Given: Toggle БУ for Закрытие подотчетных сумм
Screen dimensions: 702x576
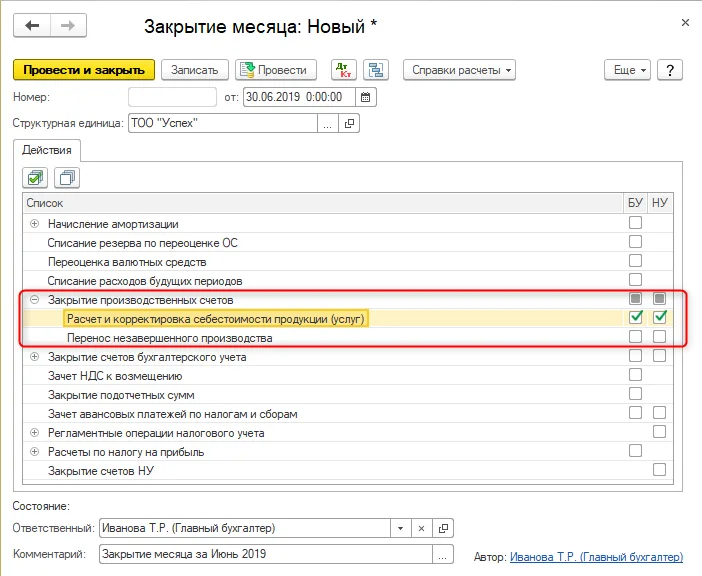Looking at the screenshot, I should click(635, 394).
